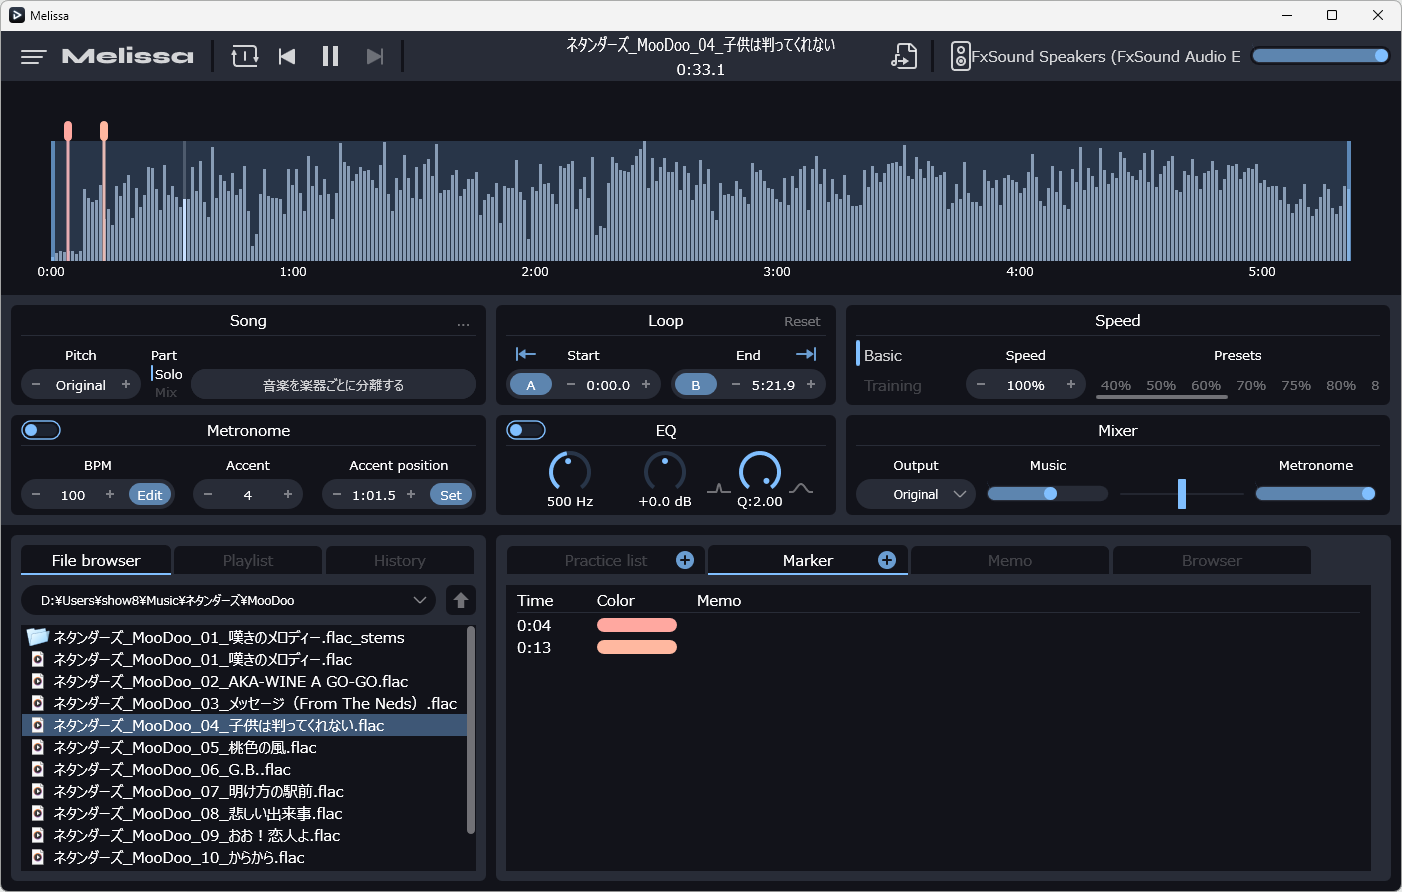The height and width of the screenshot is (892, 1402).
Task: Change the playback loop mode
Action: tap(244, 57)
